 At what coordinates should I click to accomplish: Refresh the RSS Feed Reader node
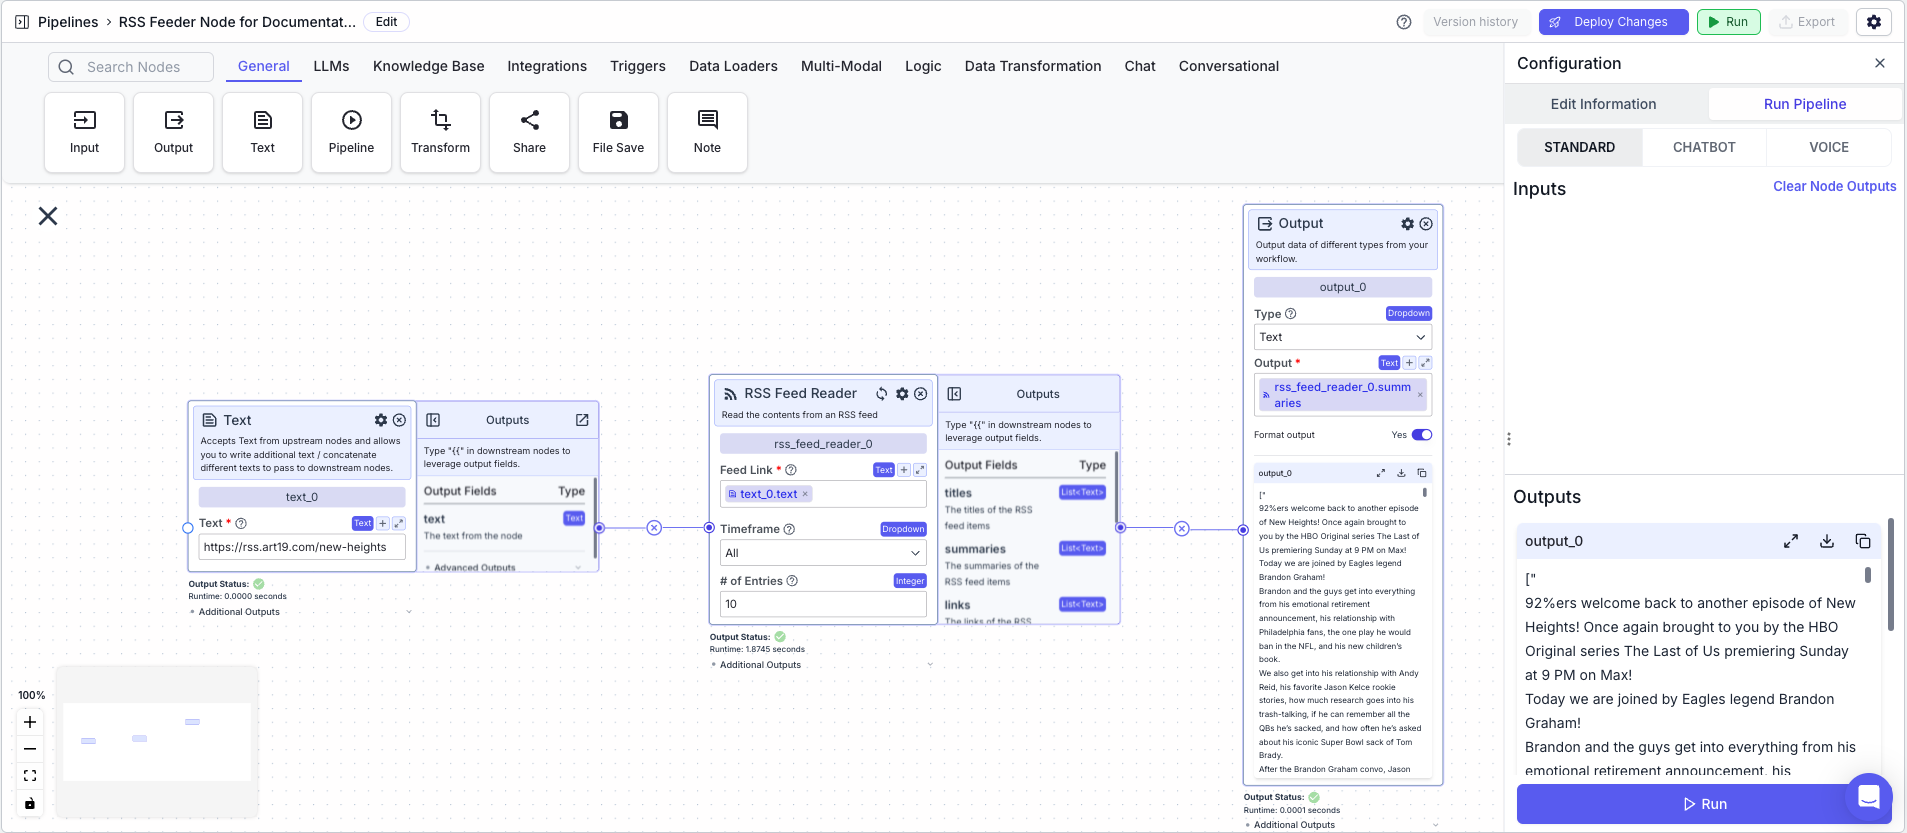click(x=882, y=394)
